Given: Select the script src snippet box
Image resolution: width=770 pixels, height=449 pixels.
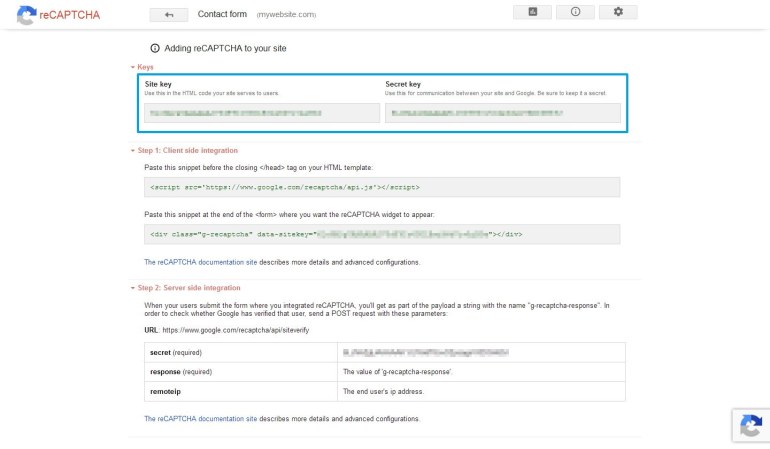Looking at the screenshot, I should pos(382,187).
